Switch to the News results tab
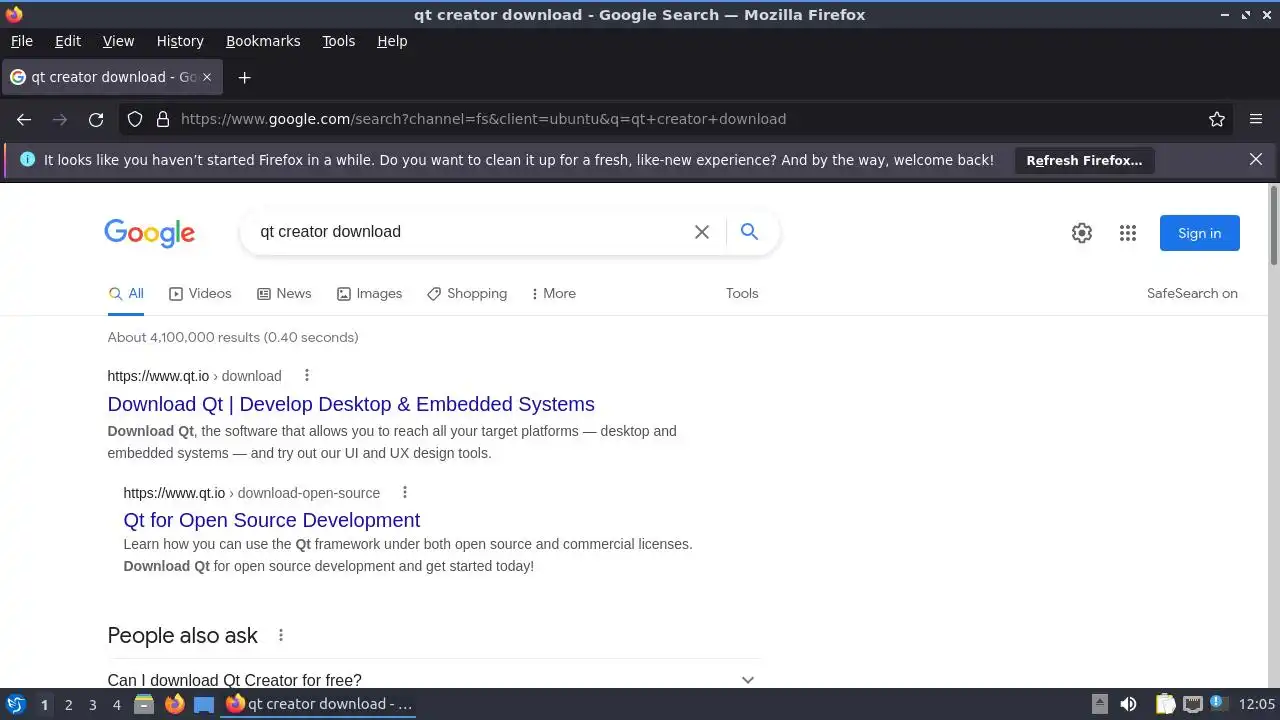This screenshot has width=1280, height=720. pos(284,293)
